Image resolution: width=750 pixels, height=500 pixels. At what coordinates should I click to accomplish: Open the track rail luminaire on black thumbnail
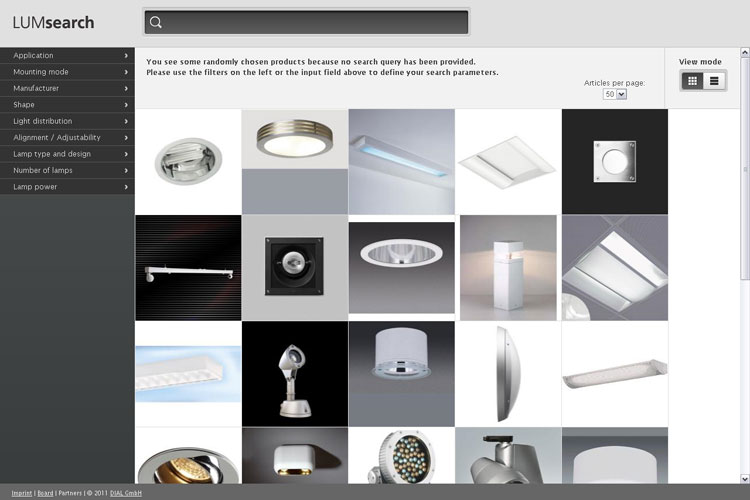tap(188, 267)
